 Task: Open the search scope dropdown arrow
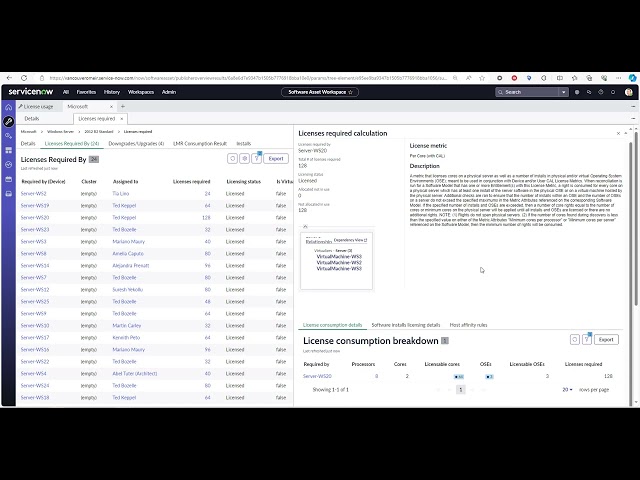(x=563, y=92)
